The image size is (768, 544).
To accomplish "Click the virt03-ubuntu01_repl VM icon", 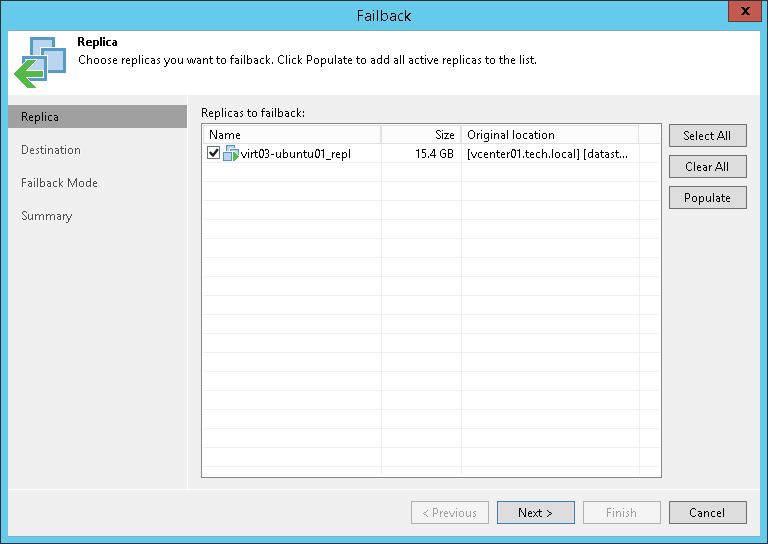I will (231, 153).
